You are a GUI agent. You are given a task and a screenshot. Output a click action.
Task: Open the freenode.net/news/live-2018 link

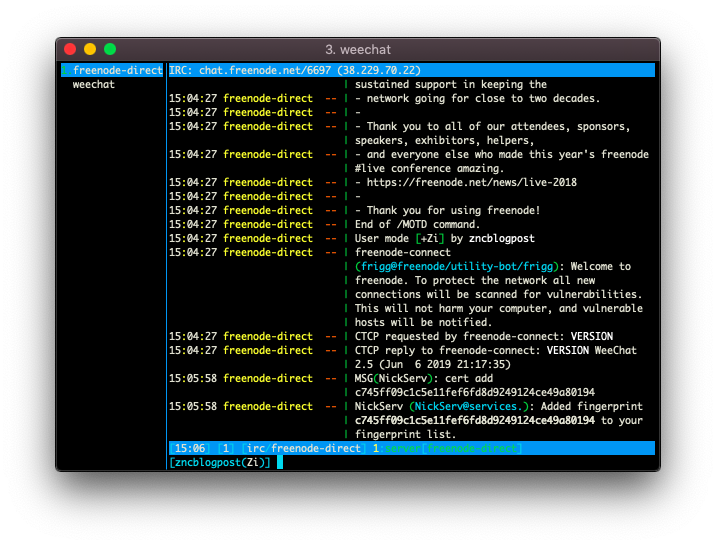click(472, 183)
